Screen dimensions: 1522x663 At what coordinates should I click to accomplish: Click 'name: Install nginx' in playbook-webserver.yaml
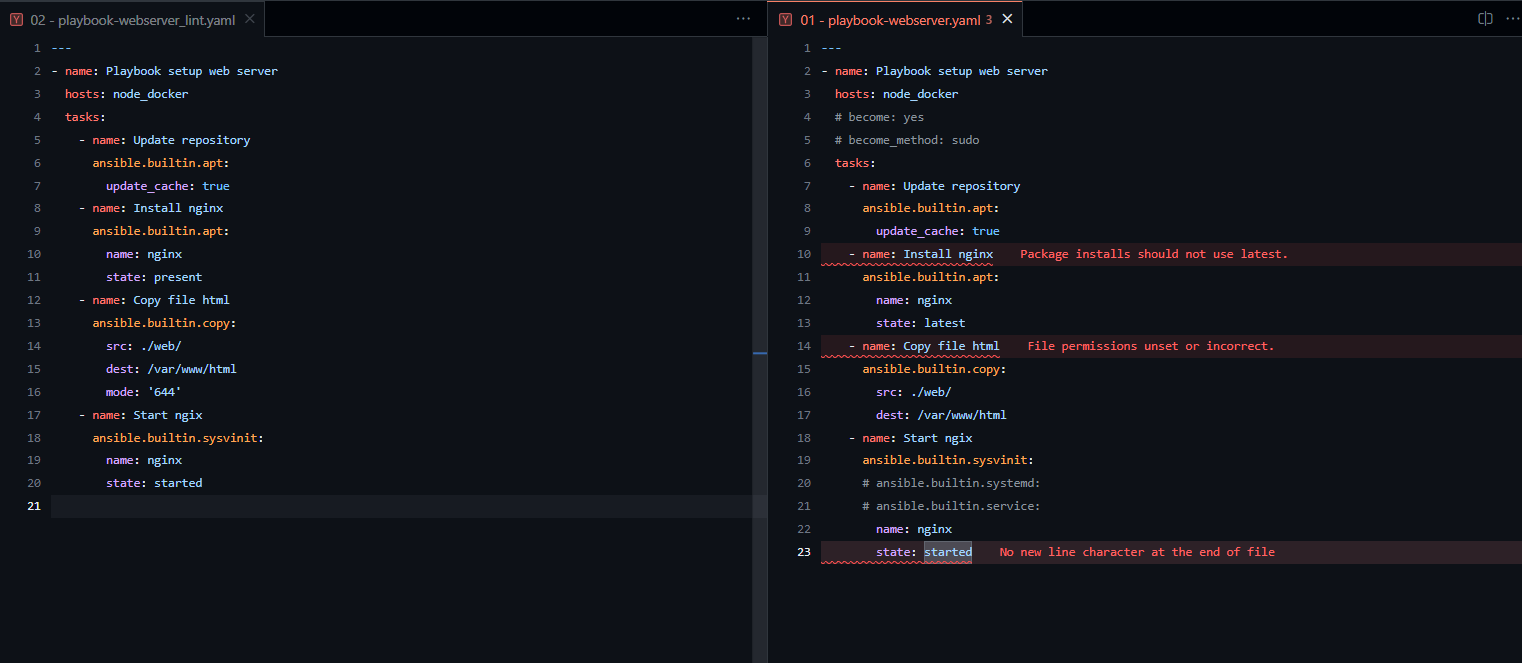click(x=928, y=254)
